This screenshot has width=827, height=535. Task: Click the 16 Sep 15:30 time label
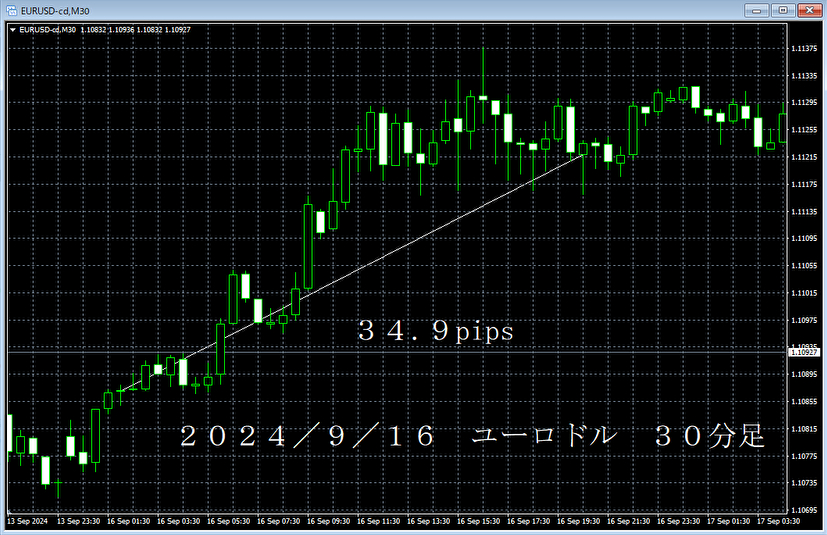click(x=478, y=521)
